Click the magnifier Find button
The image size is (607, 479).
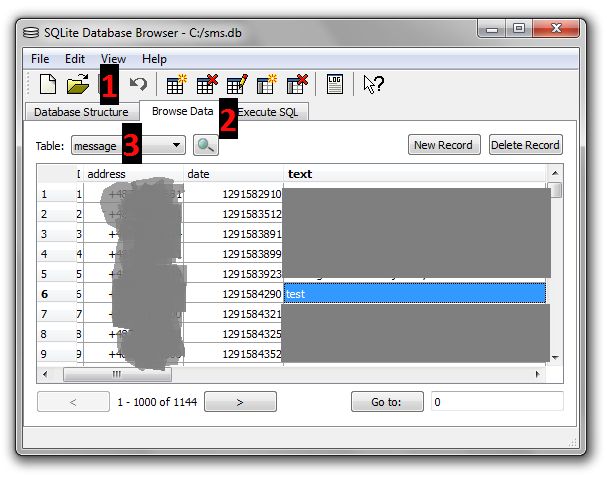coord(206,145)
